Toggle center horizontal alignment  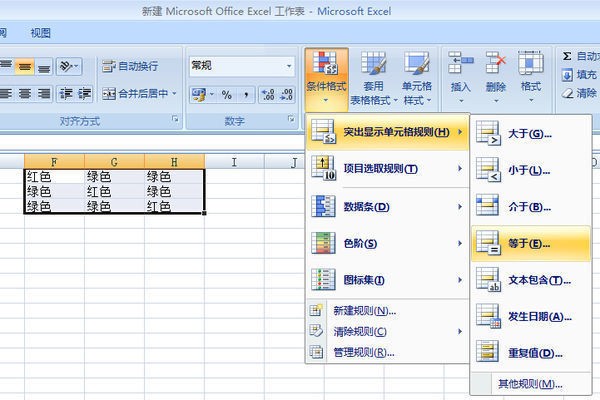pos(25,94)
